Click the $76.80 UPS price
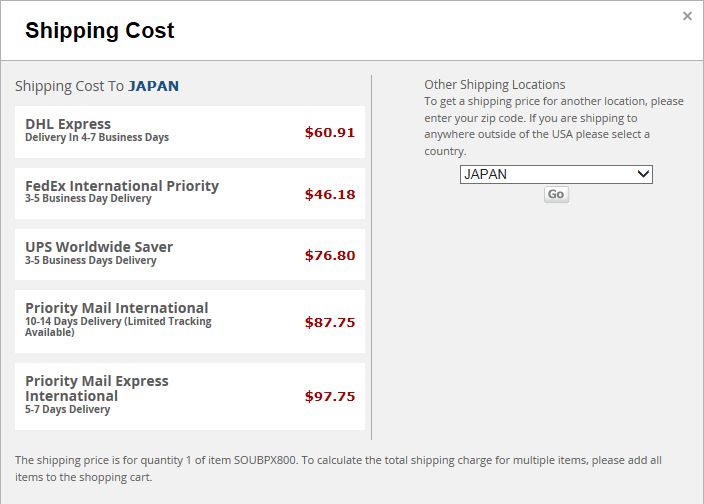 (x=330, y=255)
